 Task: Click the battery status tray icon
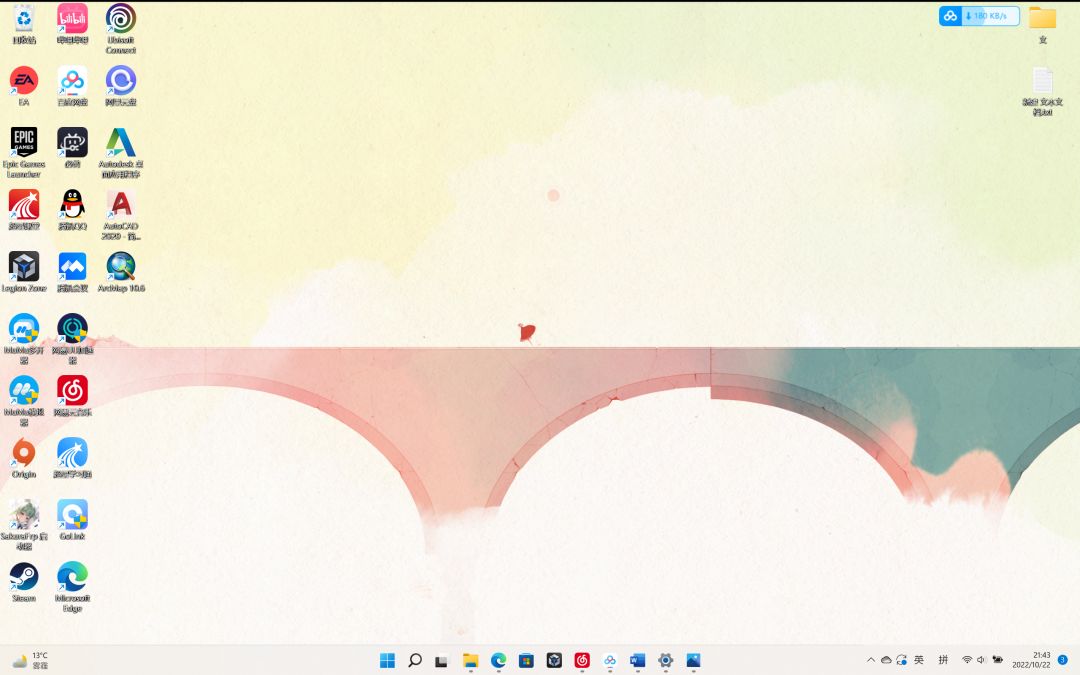(x=997, y=660)
